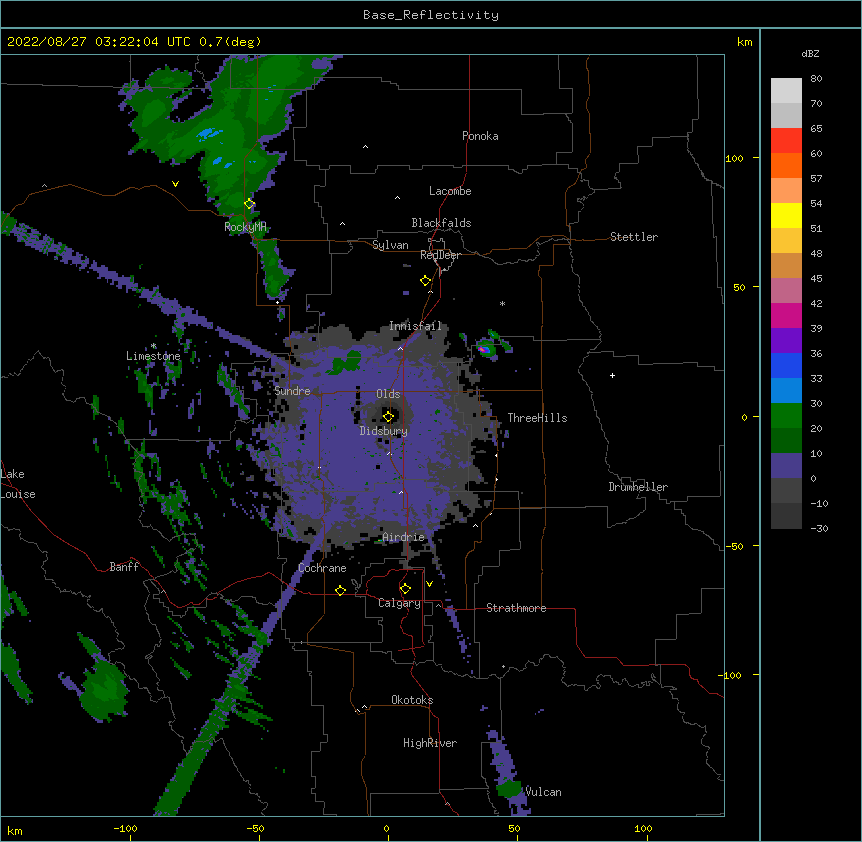Click the white plus marker northwest of Drumheller
Screen dimensions: 862x842
point(612,375)
